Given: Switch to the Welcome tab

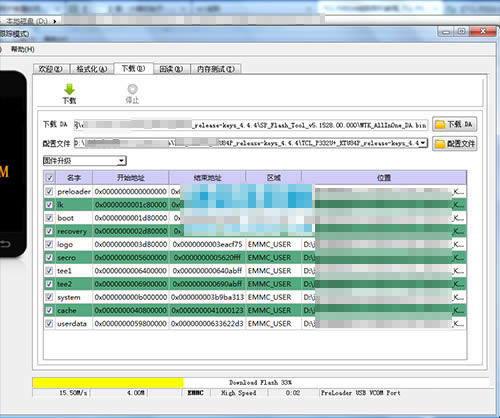Looking at the screenshot, I should pyautogui.click(x=51, y=69).
